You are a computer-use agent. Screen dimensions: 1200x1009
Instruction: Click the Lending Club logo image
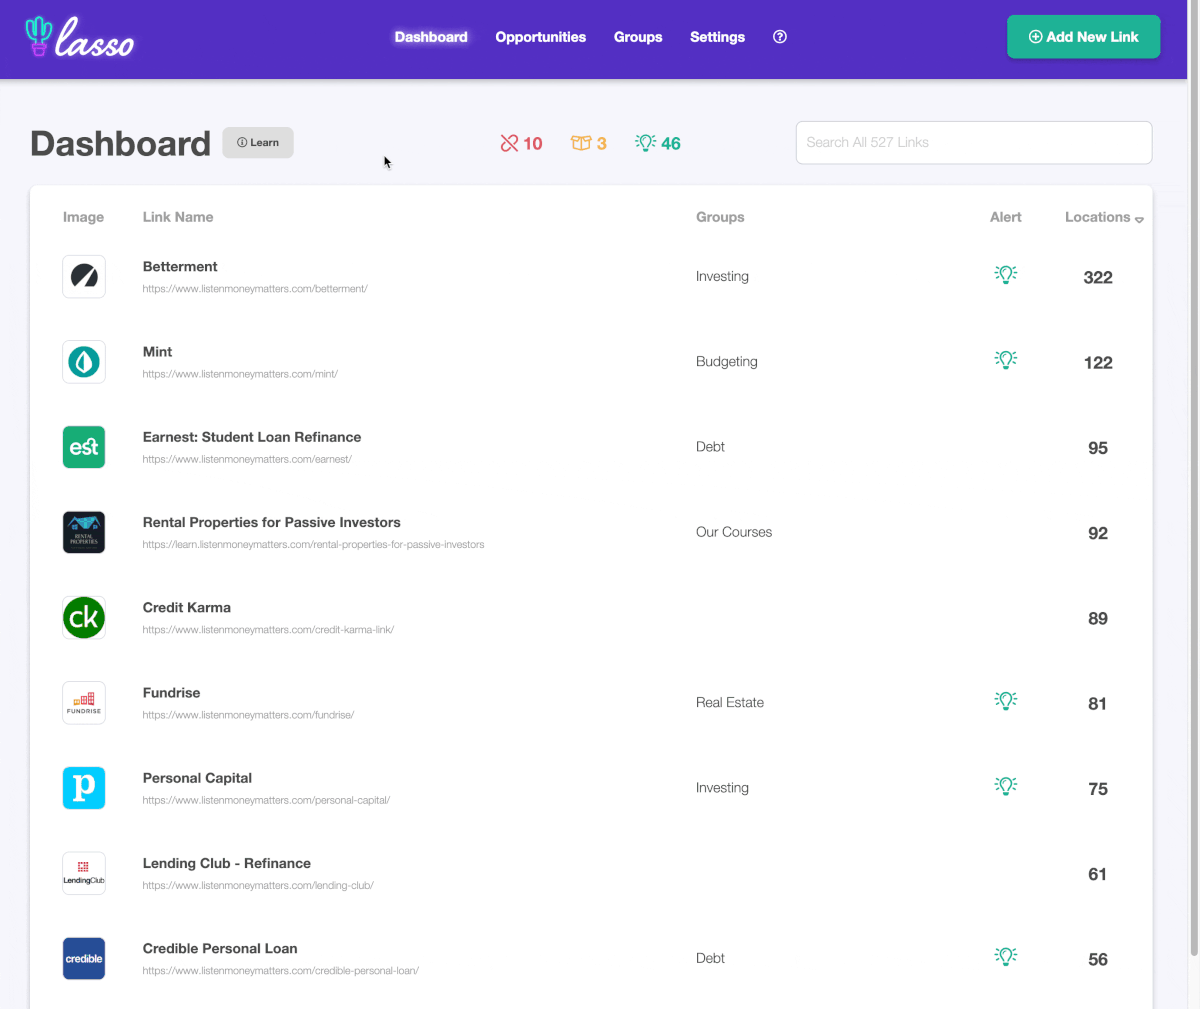click(84, 873)
